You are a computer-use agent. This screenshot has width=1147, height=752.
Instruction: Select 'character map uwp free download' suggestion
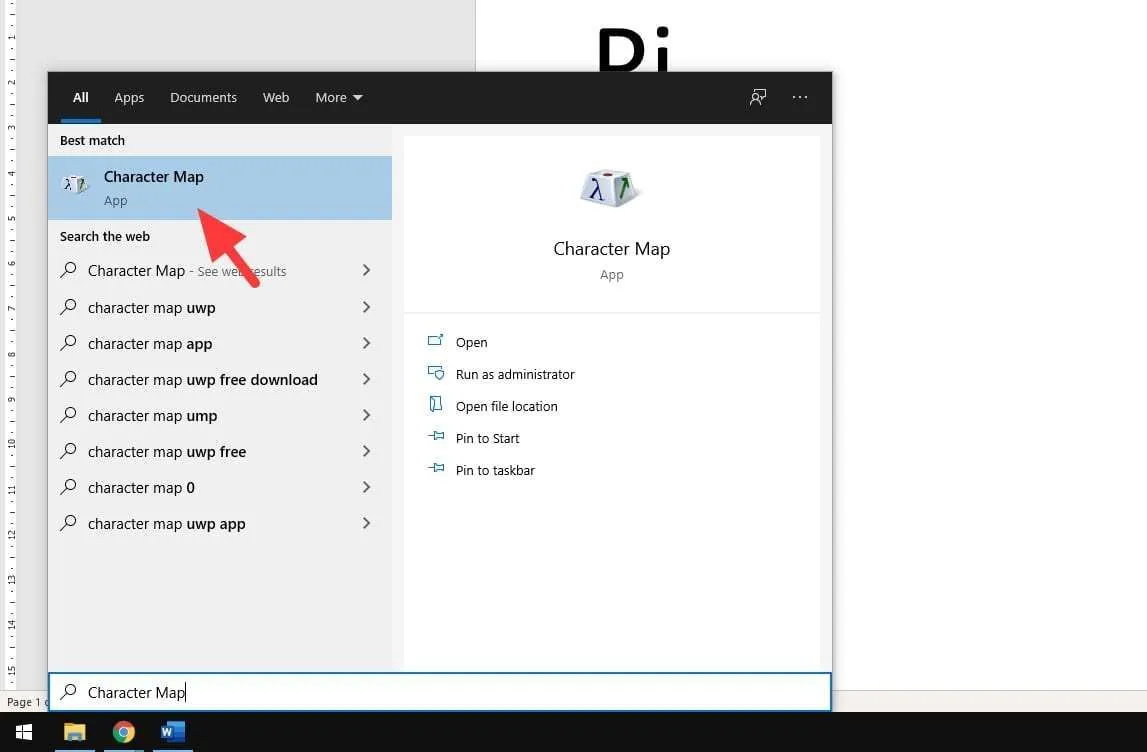[x=219, y=379]
